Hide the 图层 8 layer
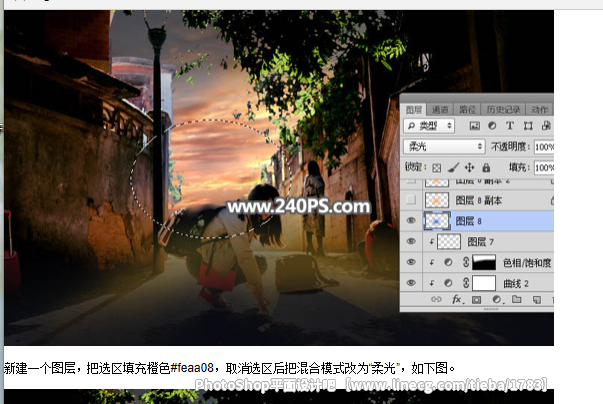603x404 pixels. coord(411,220)
